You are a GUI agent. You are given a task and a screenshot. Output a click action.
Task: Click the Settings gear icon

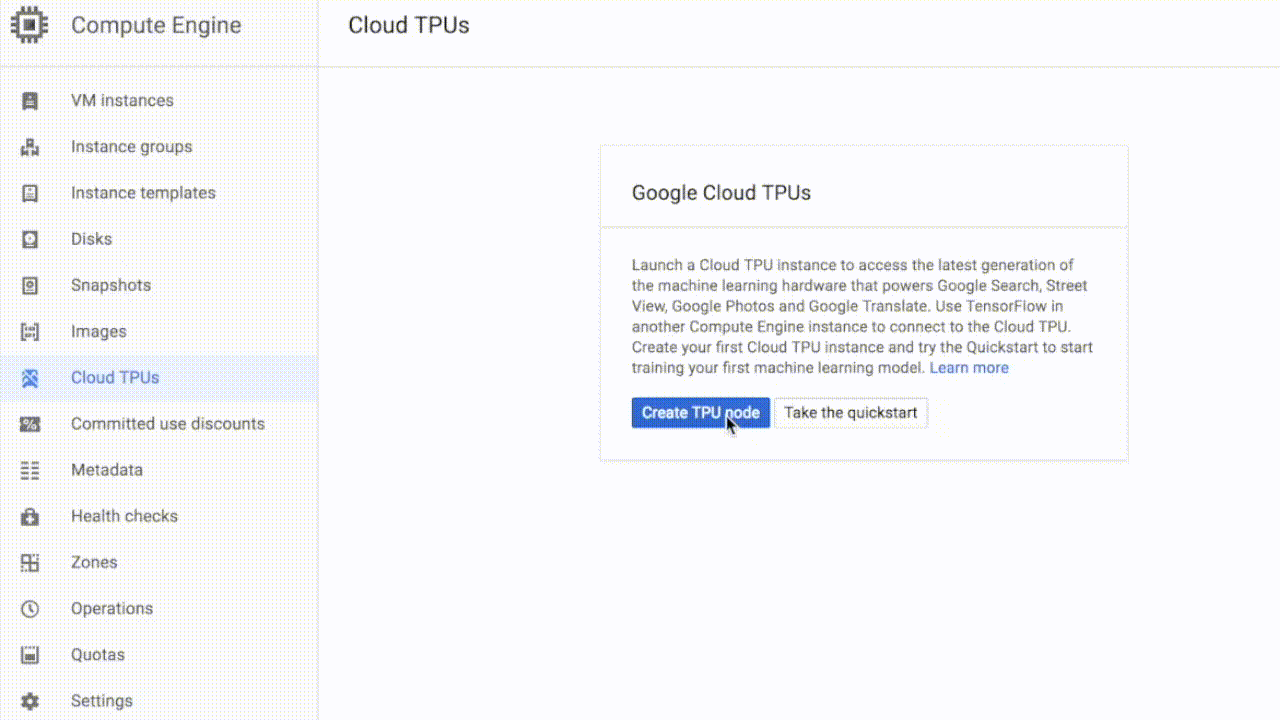pos(30,701)
